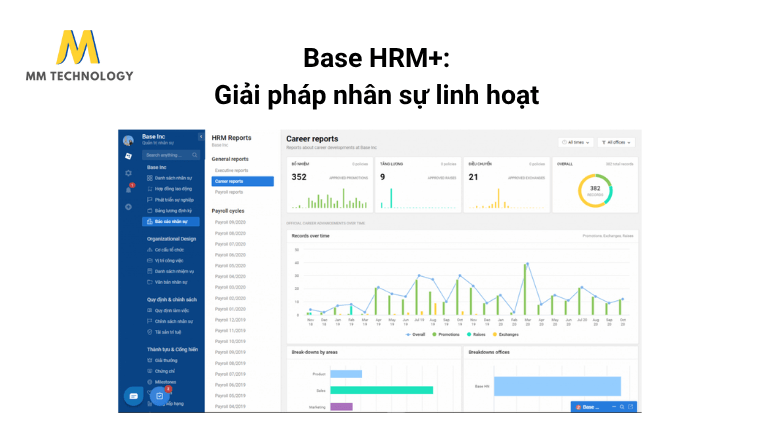Viewport: 760px width, 430px height.
Task: Toggle the 'Overall' legend series
Action: (415, 334)
